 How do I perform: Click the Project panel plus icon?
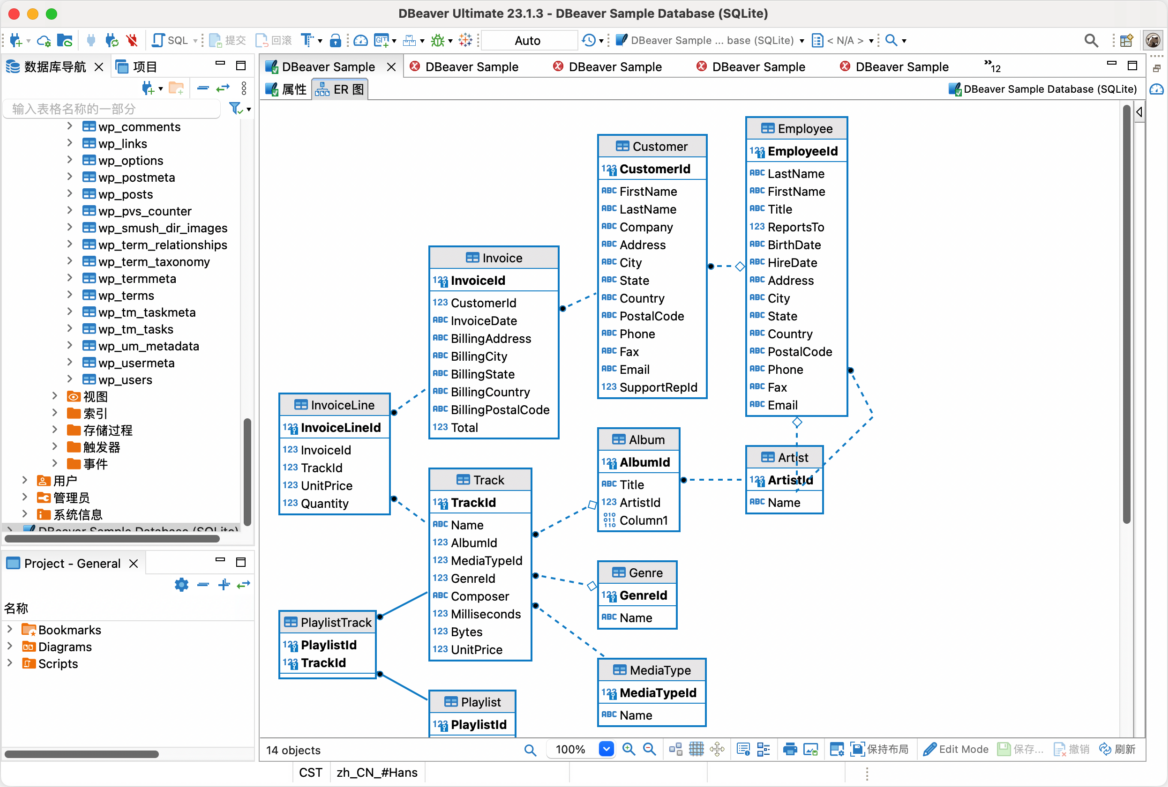(223, 584)
